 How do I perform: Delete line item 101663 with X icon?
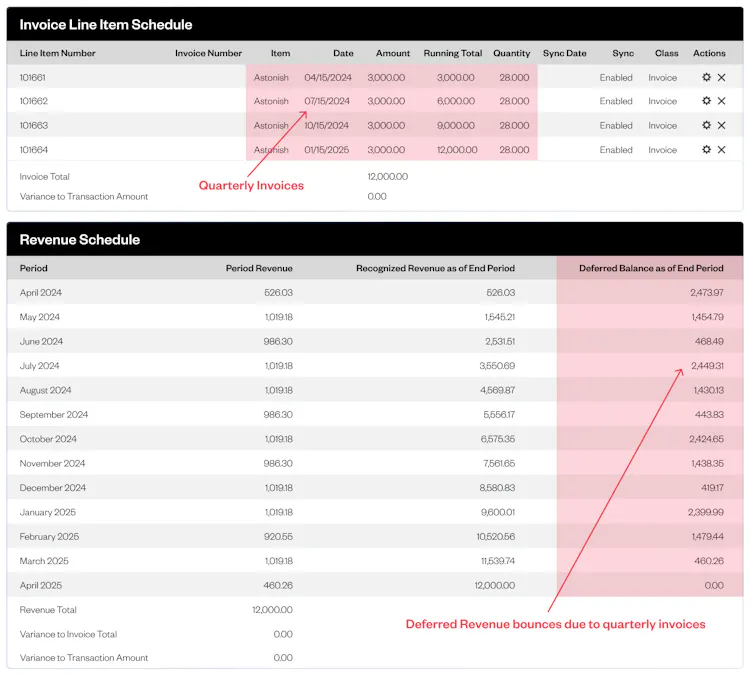(x=721, y=125)
